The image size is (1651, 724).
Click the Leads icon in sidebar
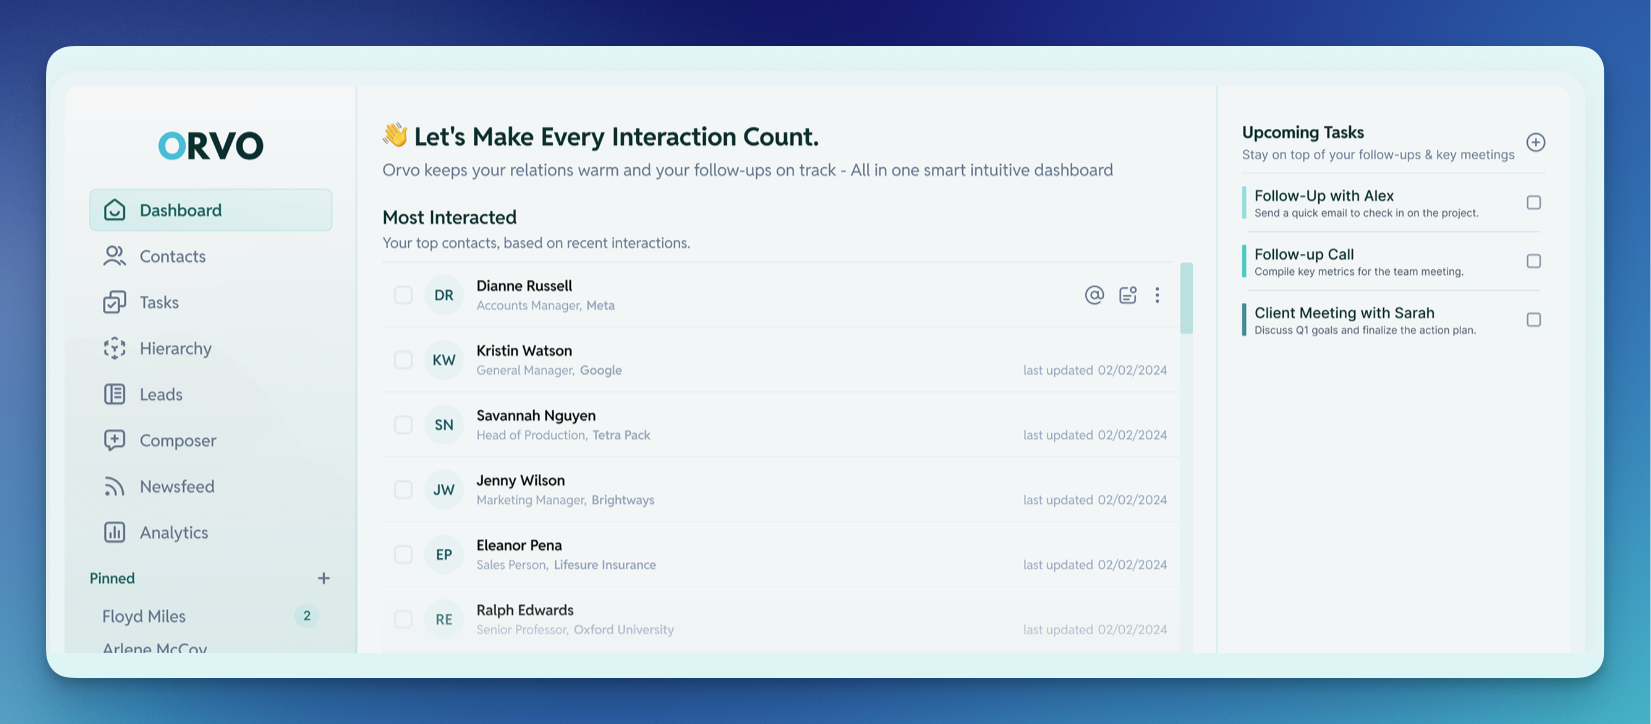click(115, 394)
